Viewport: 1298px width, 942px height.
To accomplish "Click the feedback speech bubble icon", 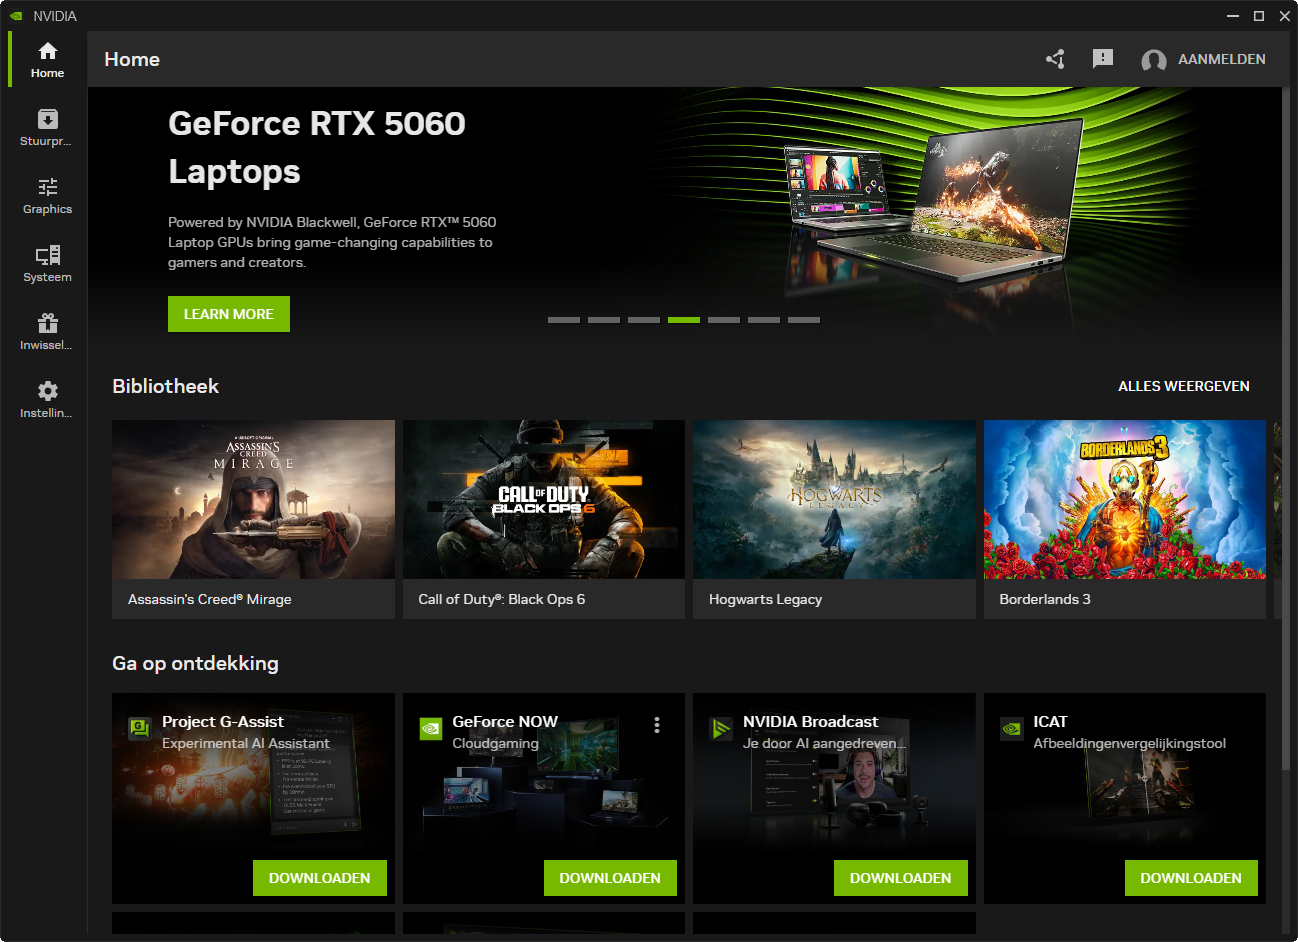I will click(1103, 59).
